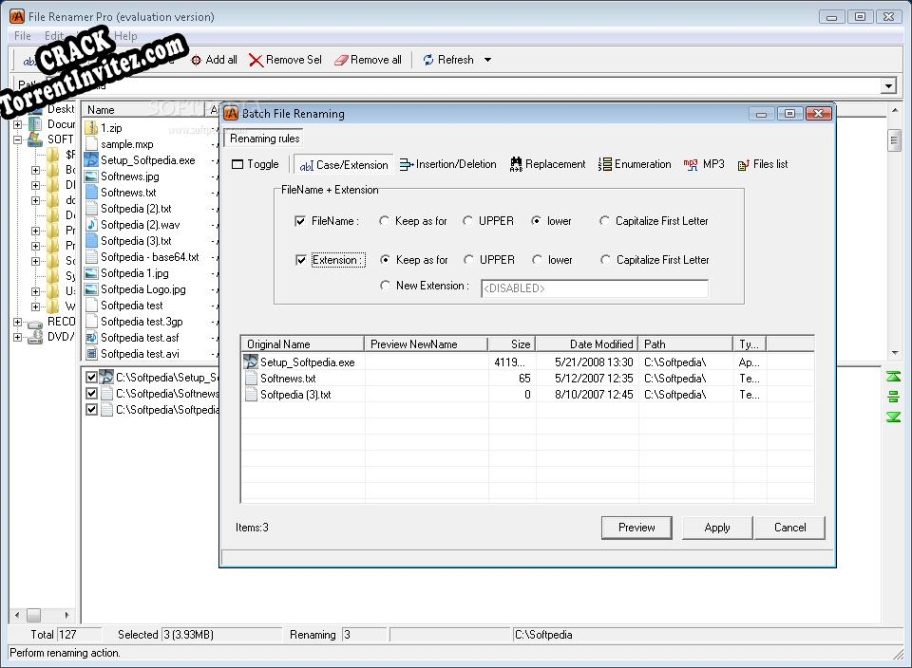Open the File menu

[21, 35]
